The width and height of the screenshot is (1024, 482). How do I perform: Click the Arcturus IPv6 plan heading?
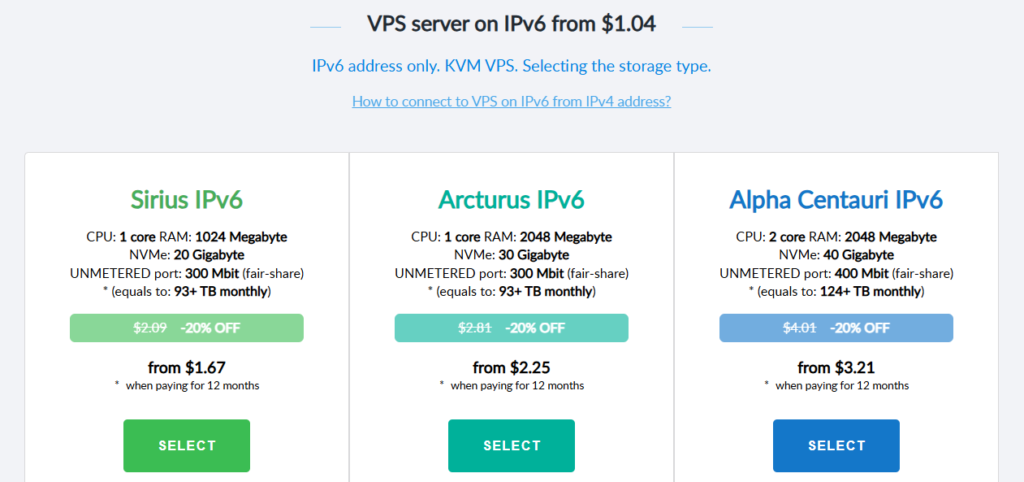coord(511,199)
